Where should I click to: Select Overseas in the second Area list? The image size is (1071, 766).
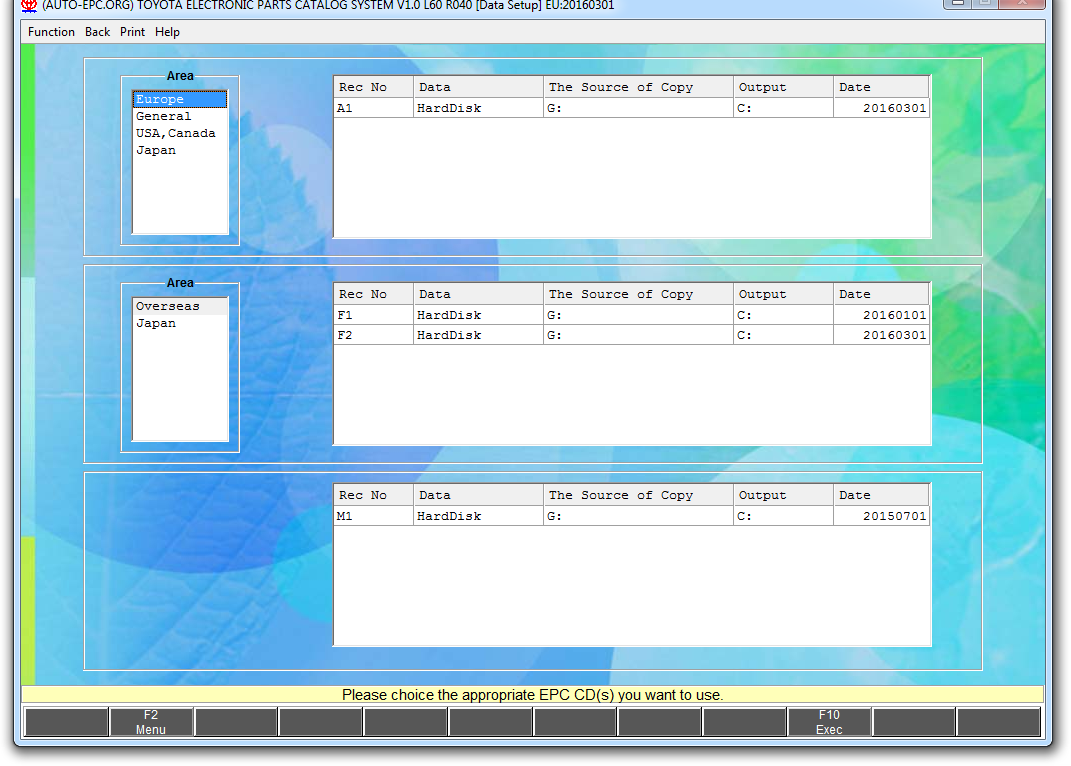tap(180, 306)
